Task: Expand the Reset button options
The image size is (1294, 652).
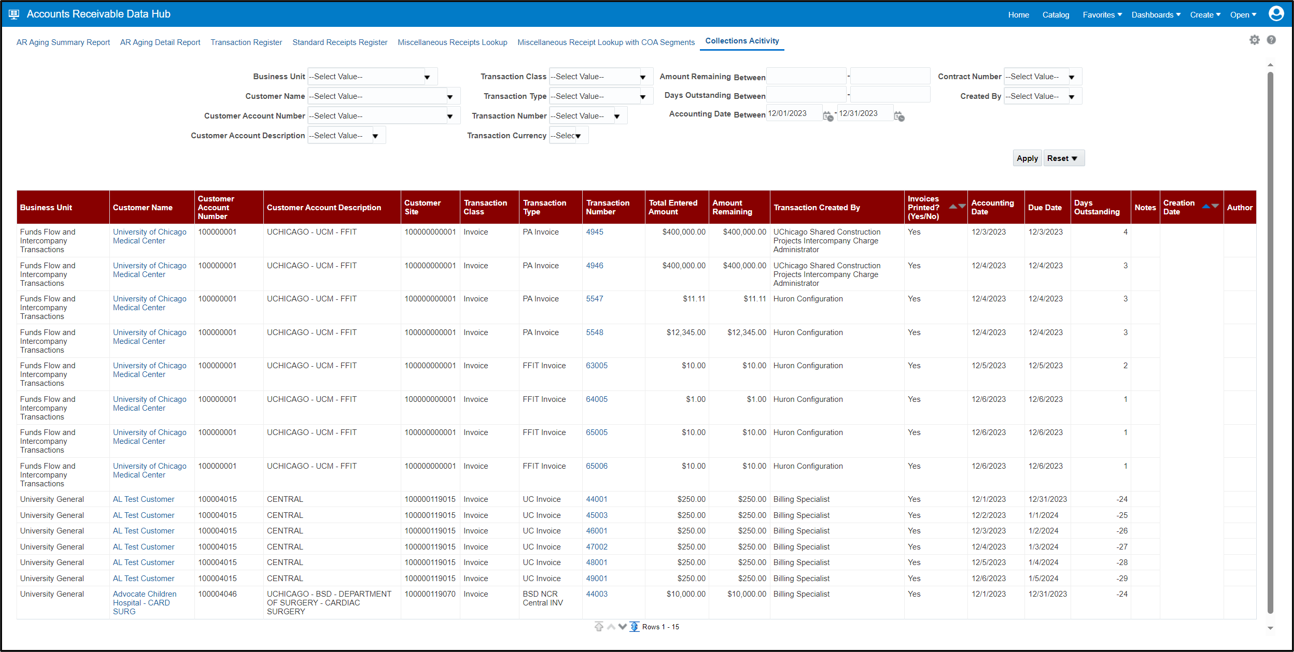Action: [1075, 159]
